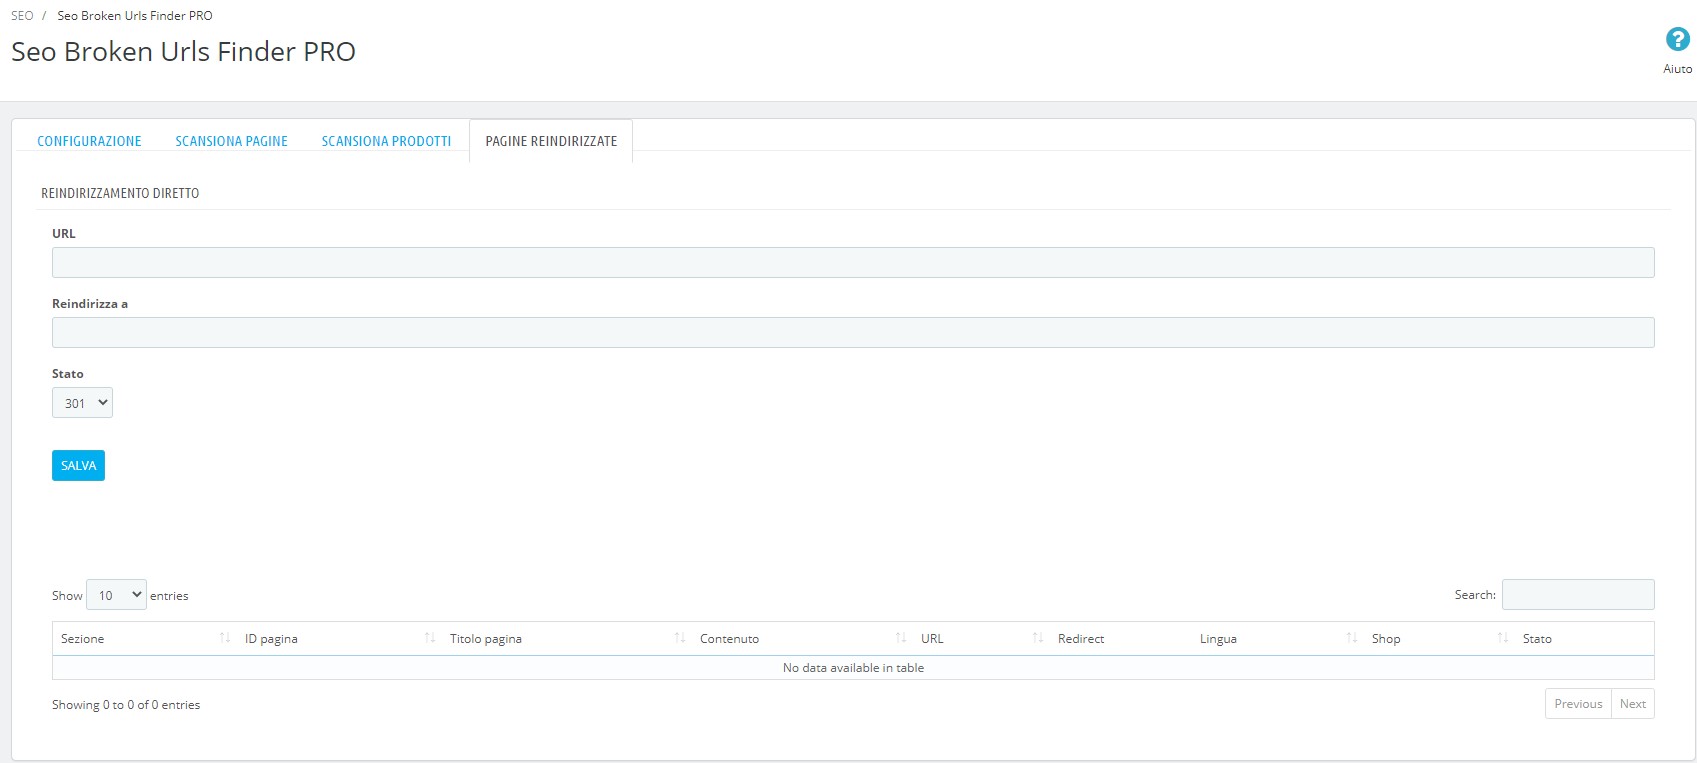Switch to the Scansiona Pagine tab
Viewport: 1697px width, 763px height.
[x=231, y=141]
